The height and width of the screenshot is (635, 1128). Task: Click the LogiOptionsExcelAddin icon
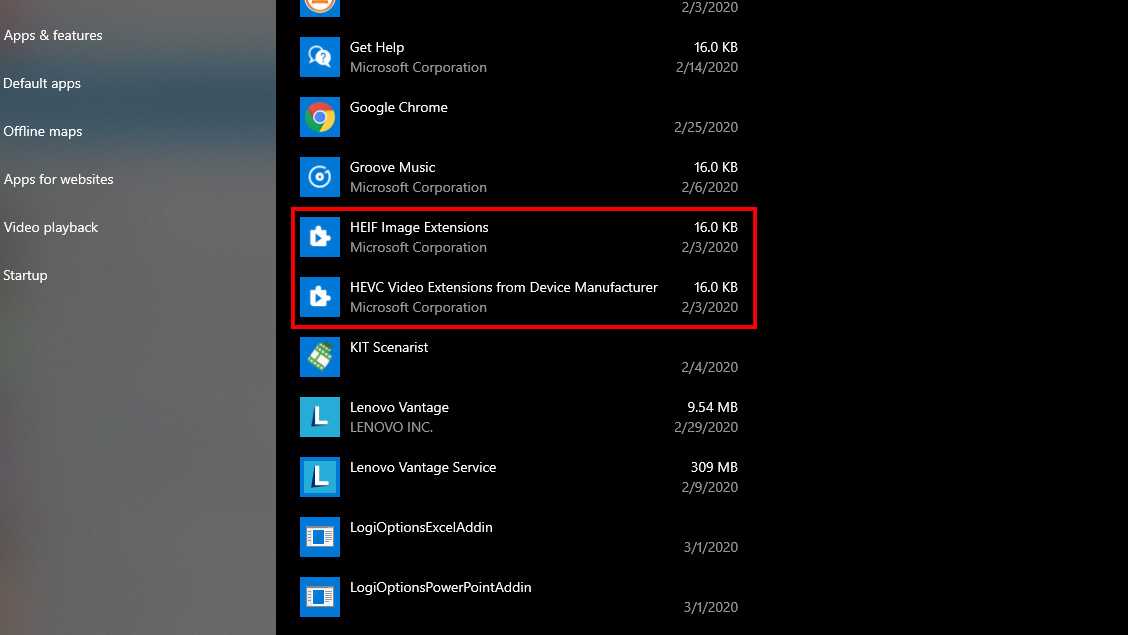320,537
